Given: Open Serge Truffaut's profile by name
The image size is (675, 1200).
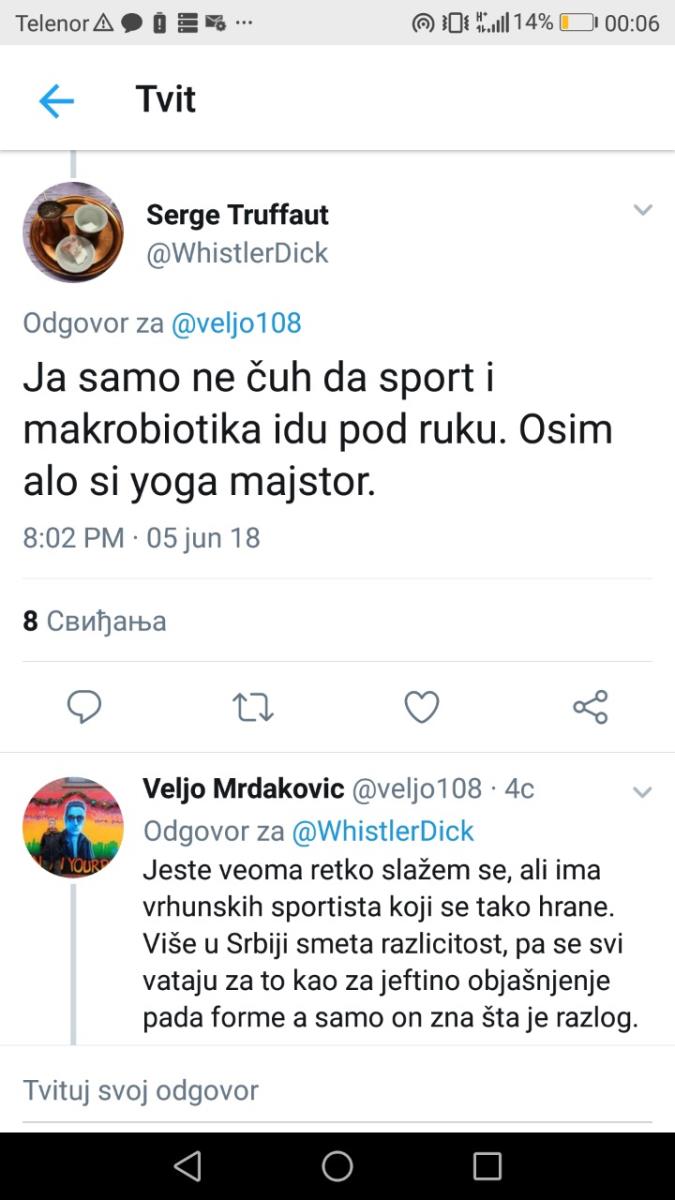Looking at the screenshot, I should (x=237, y=214).
